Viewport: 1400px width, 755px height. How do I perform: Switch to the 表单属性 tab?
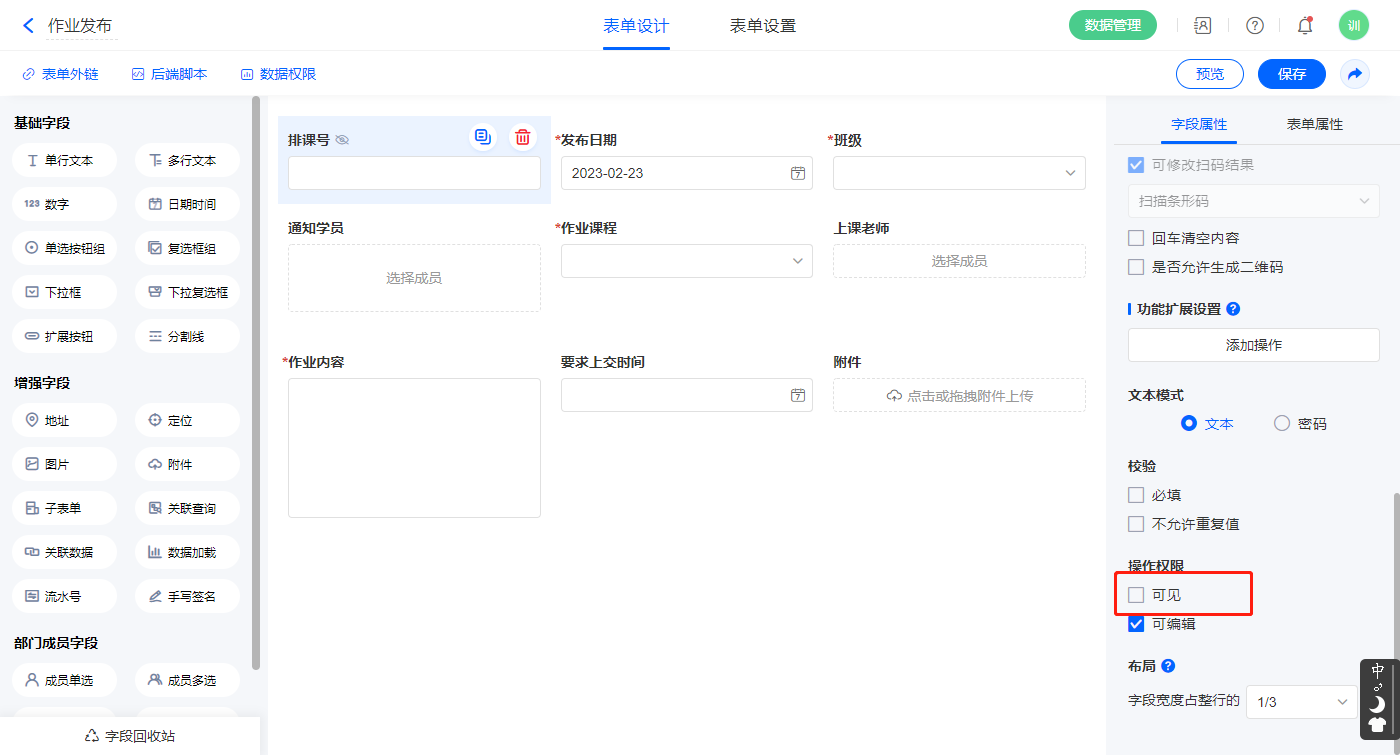(x=1314, y=124)
